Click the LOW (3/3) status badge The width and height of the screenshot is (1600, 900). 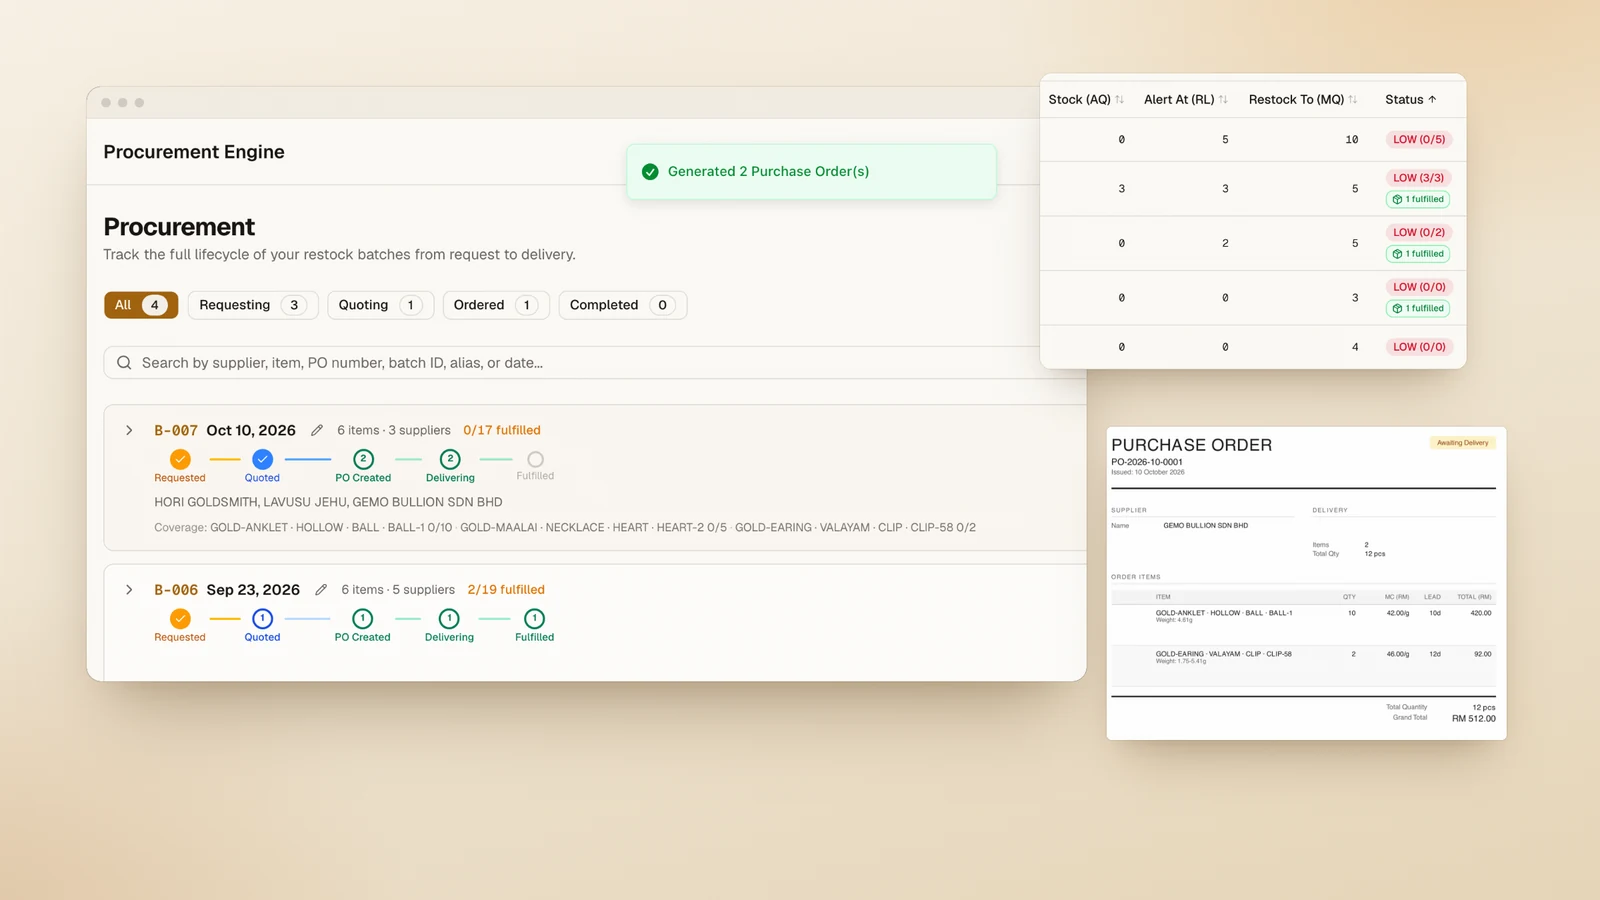[x=1418, y=178]
